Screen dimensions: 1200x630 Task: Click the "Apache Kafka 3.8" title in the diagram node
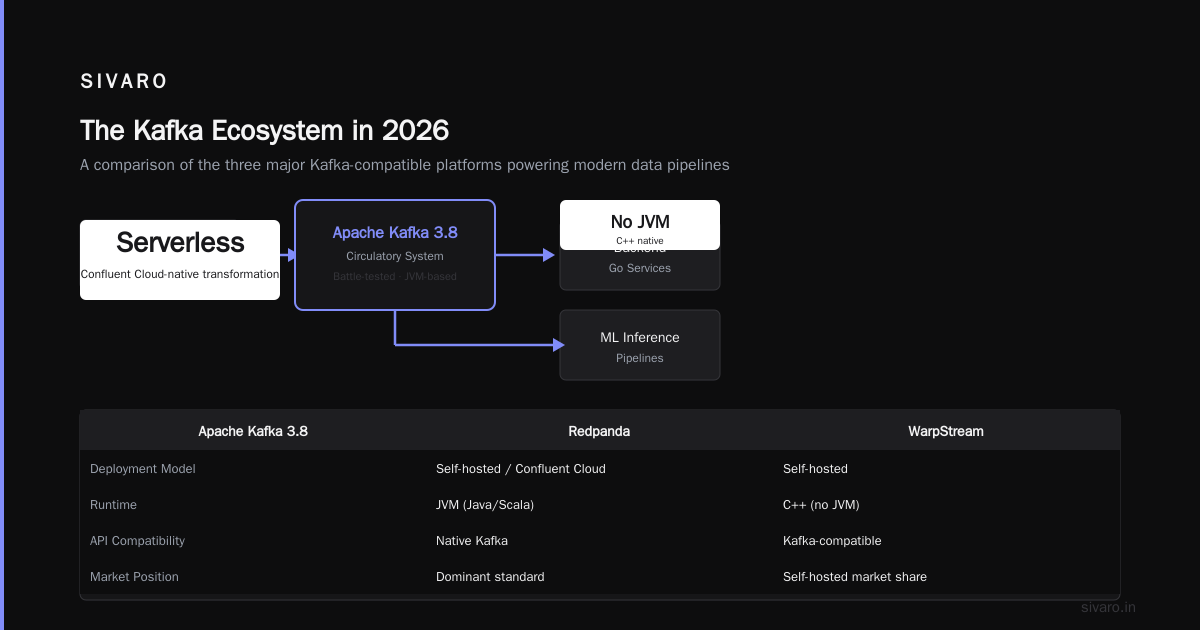pyautogui.click(x=395, y=232)
